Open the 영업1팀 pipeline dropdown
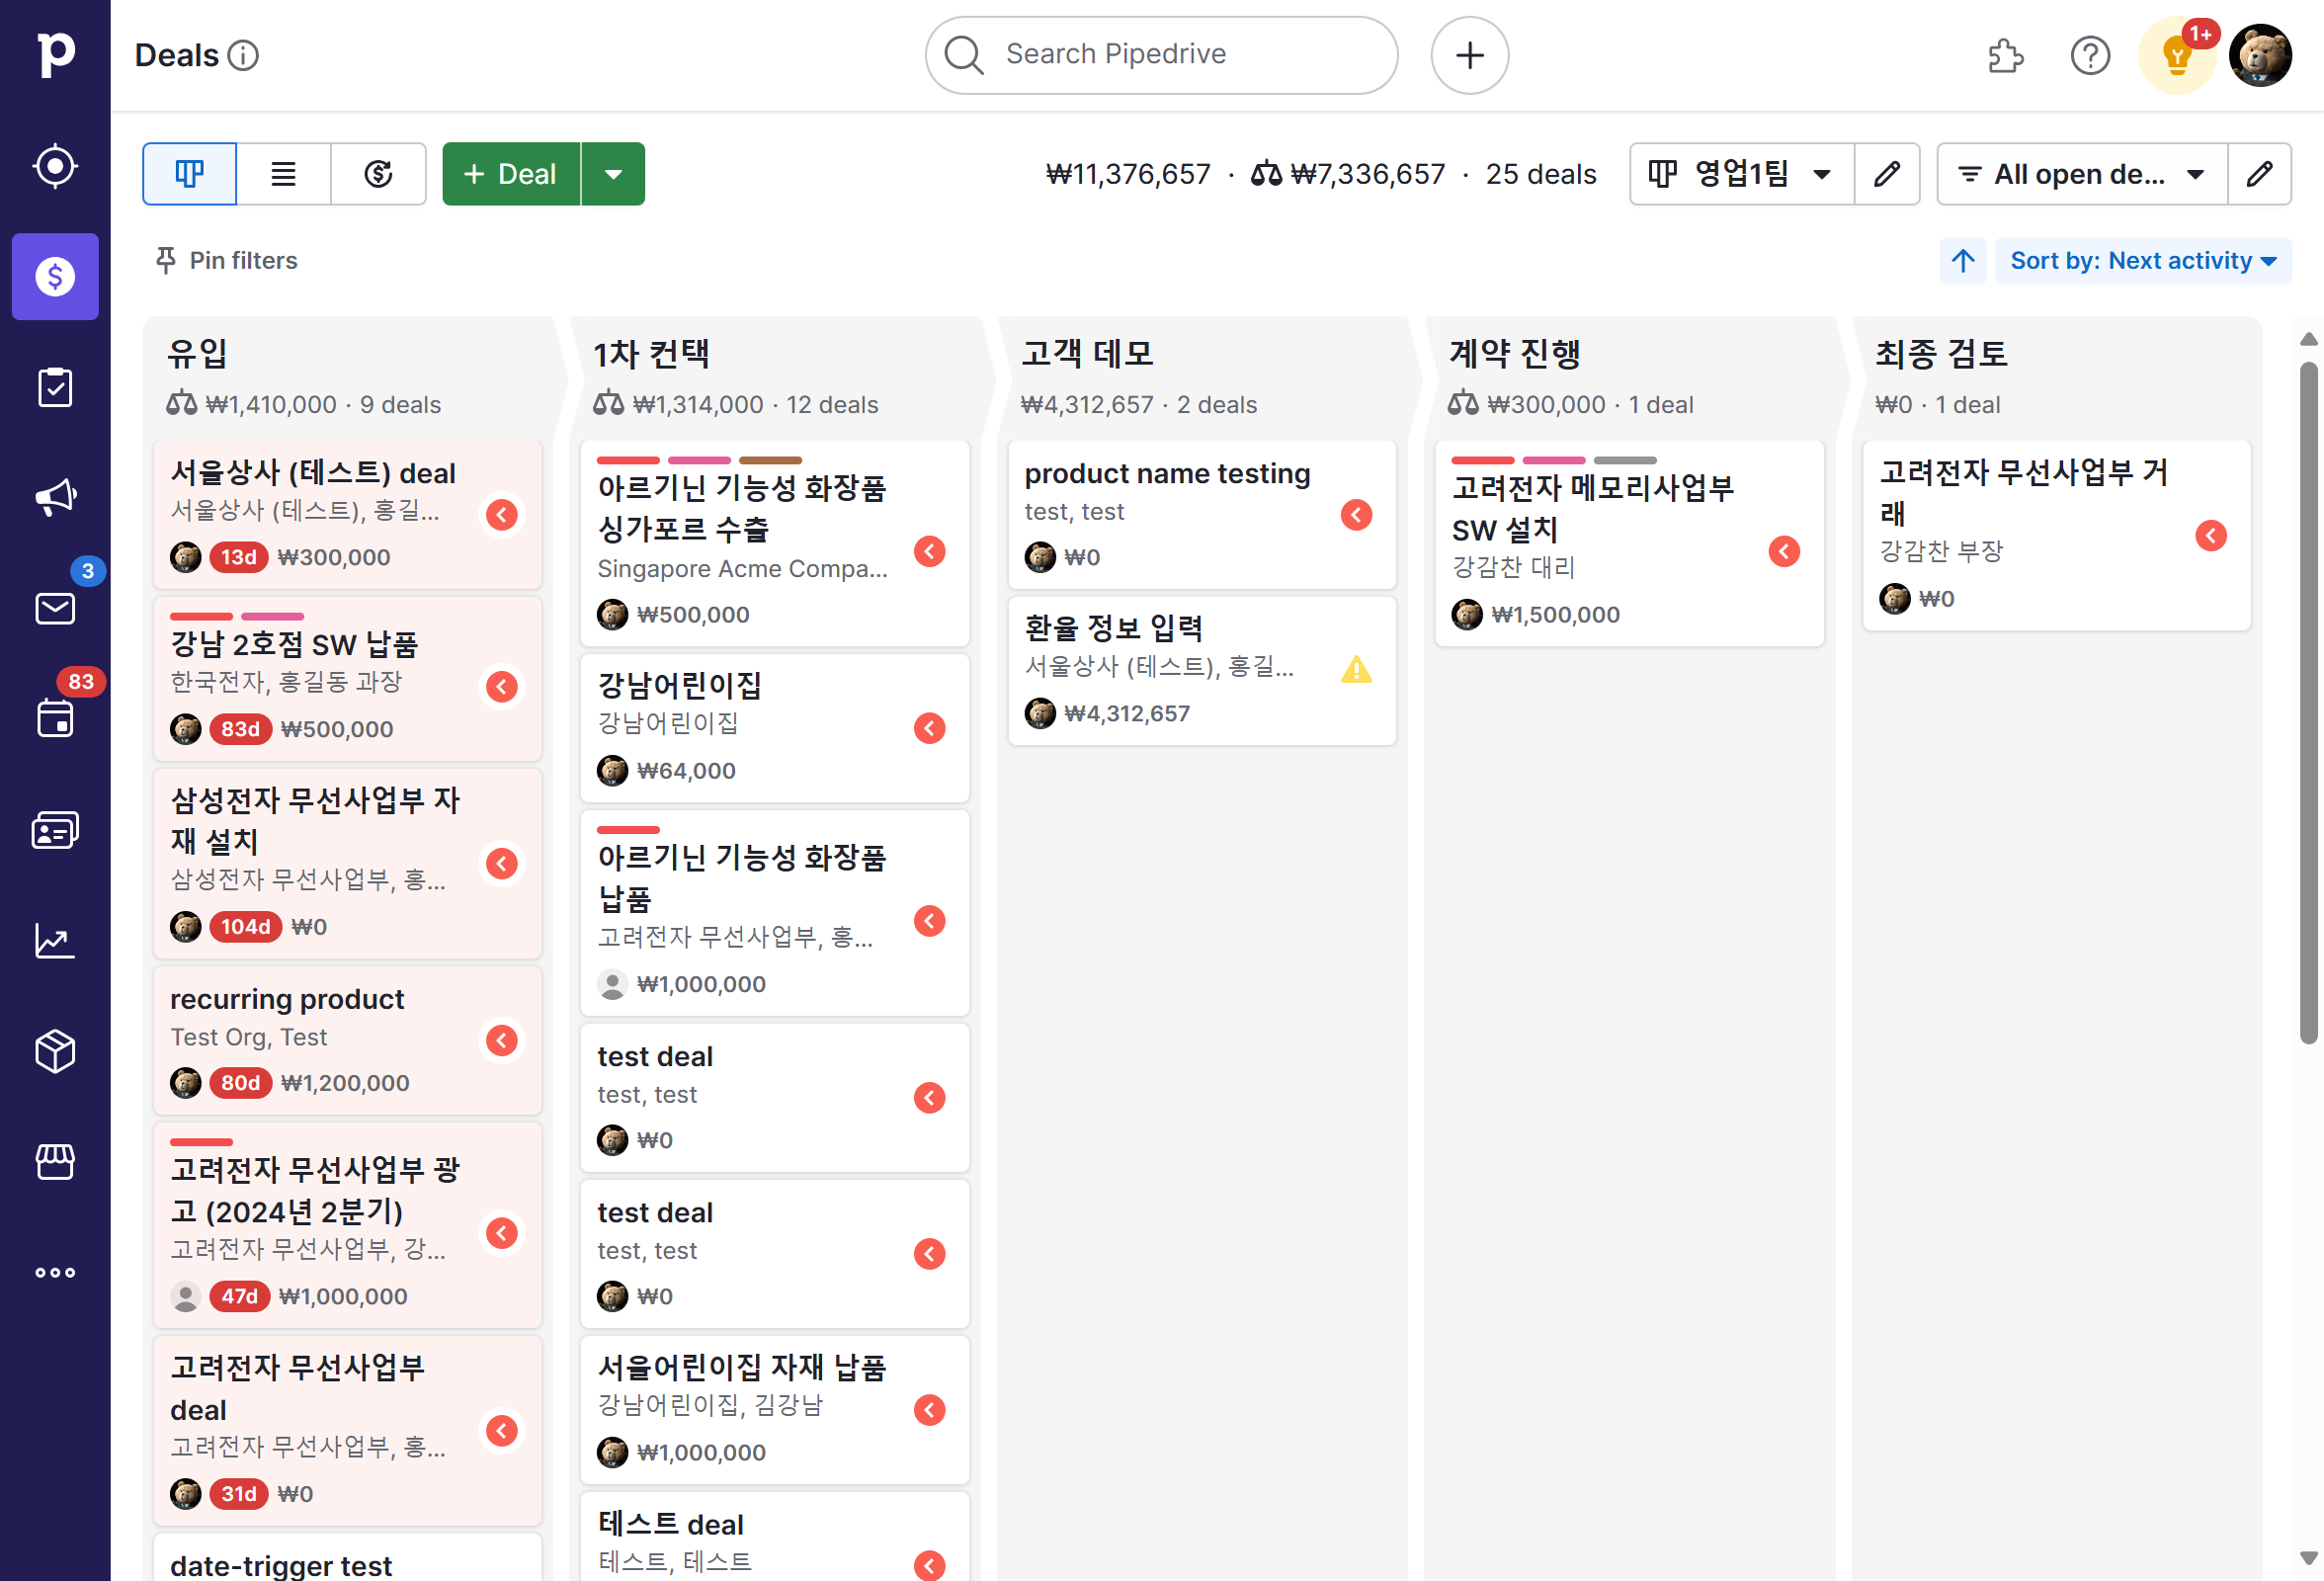This screenshot has width=2324, height=1581. click(1742, 174)
